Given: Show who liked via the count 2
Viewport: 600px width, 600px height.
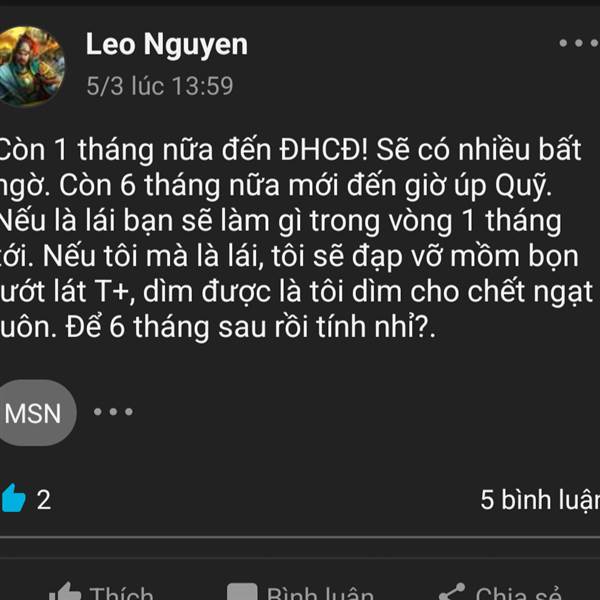Looking at the screenshot, I should (44, 500).
